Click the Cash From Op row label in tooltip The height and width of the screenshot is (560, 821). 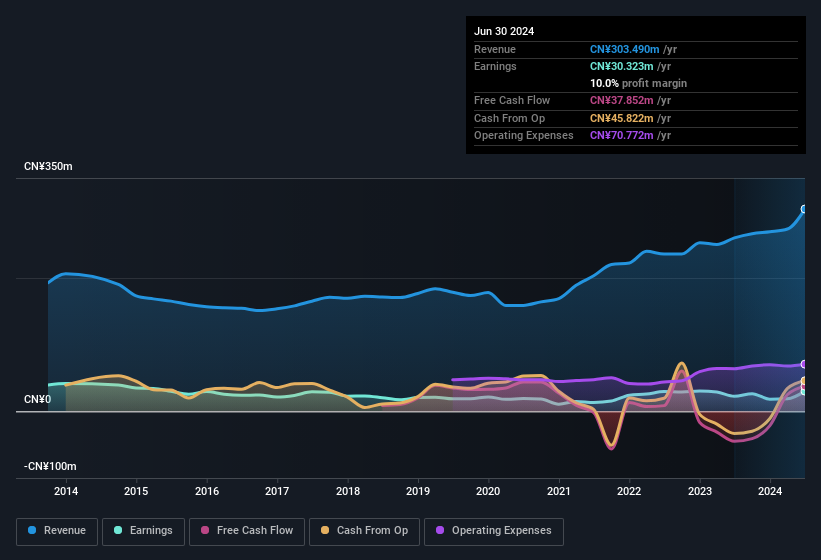coord(509,118)
